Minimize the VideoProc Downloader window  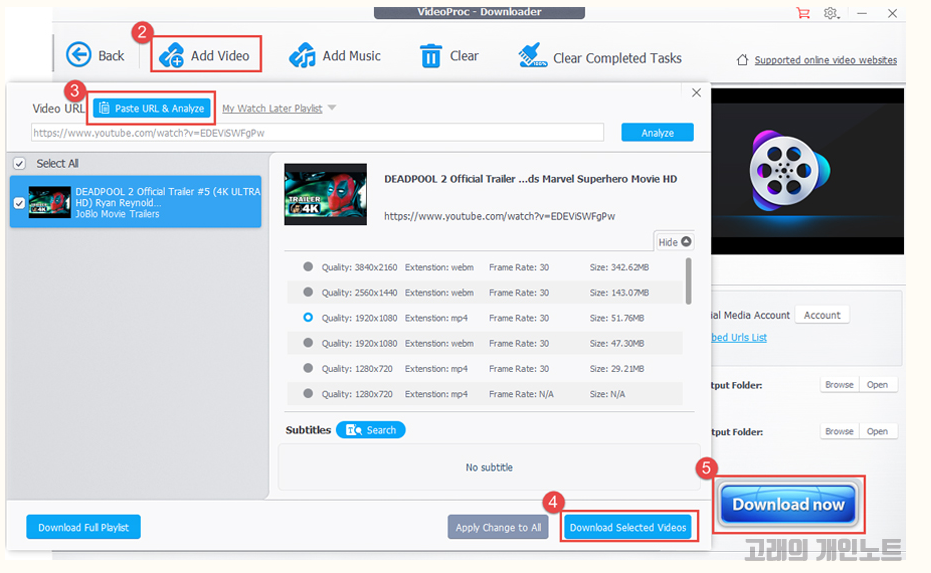point(862,13)
